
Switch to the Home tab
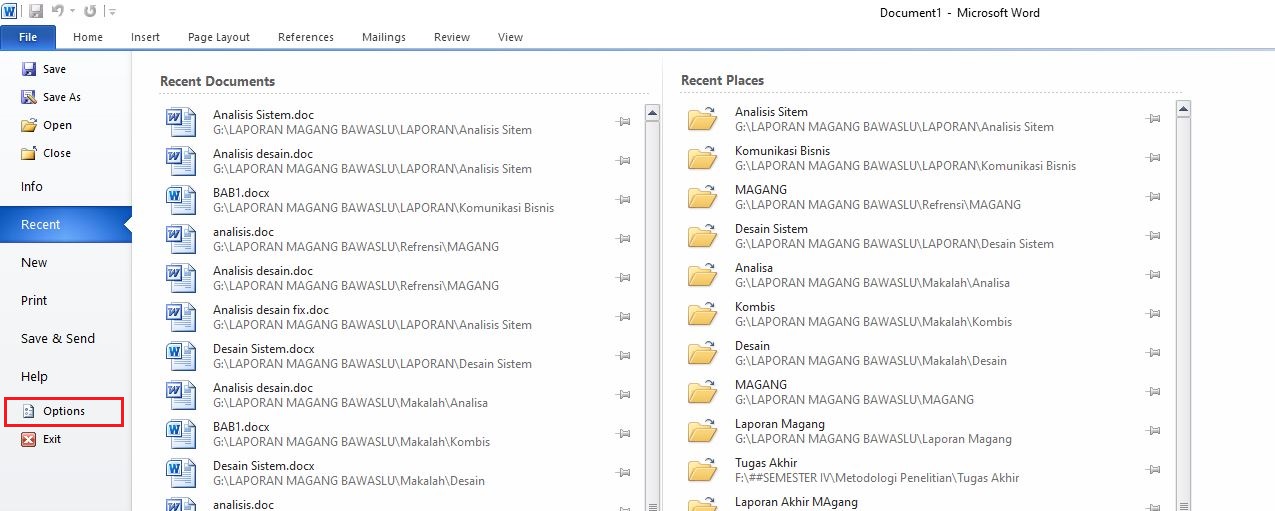point(88,37)
